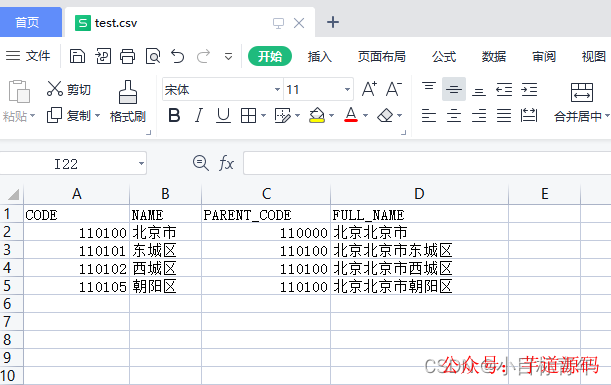Cut selection with the scissors icon

[x=55, y=89]
